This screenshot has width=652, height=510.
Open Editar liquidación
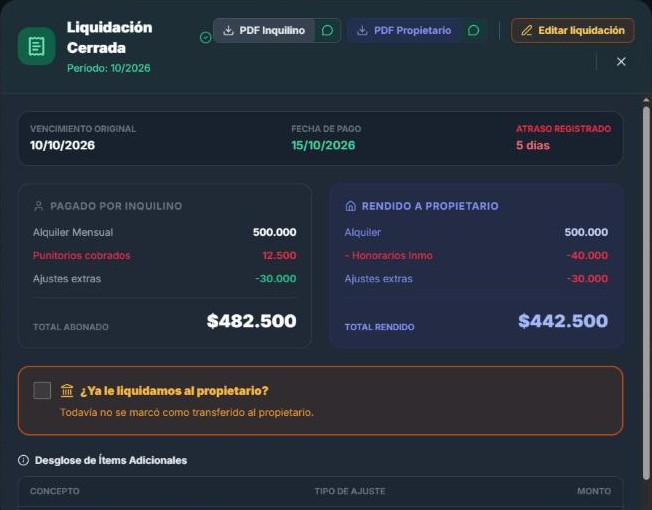click(573, 30)
